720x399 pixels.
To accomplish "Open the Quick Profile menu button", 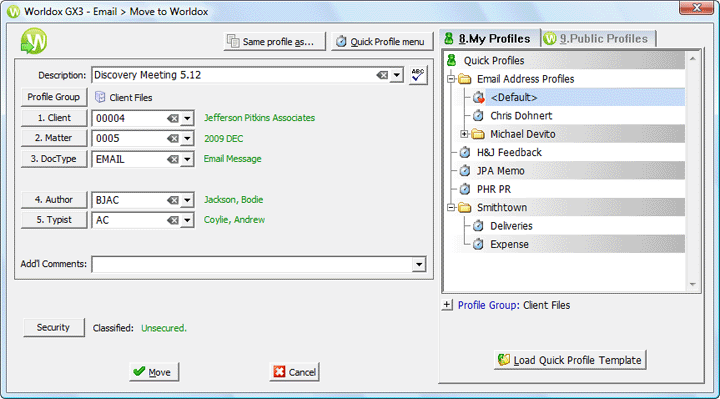I will point(382,41).
